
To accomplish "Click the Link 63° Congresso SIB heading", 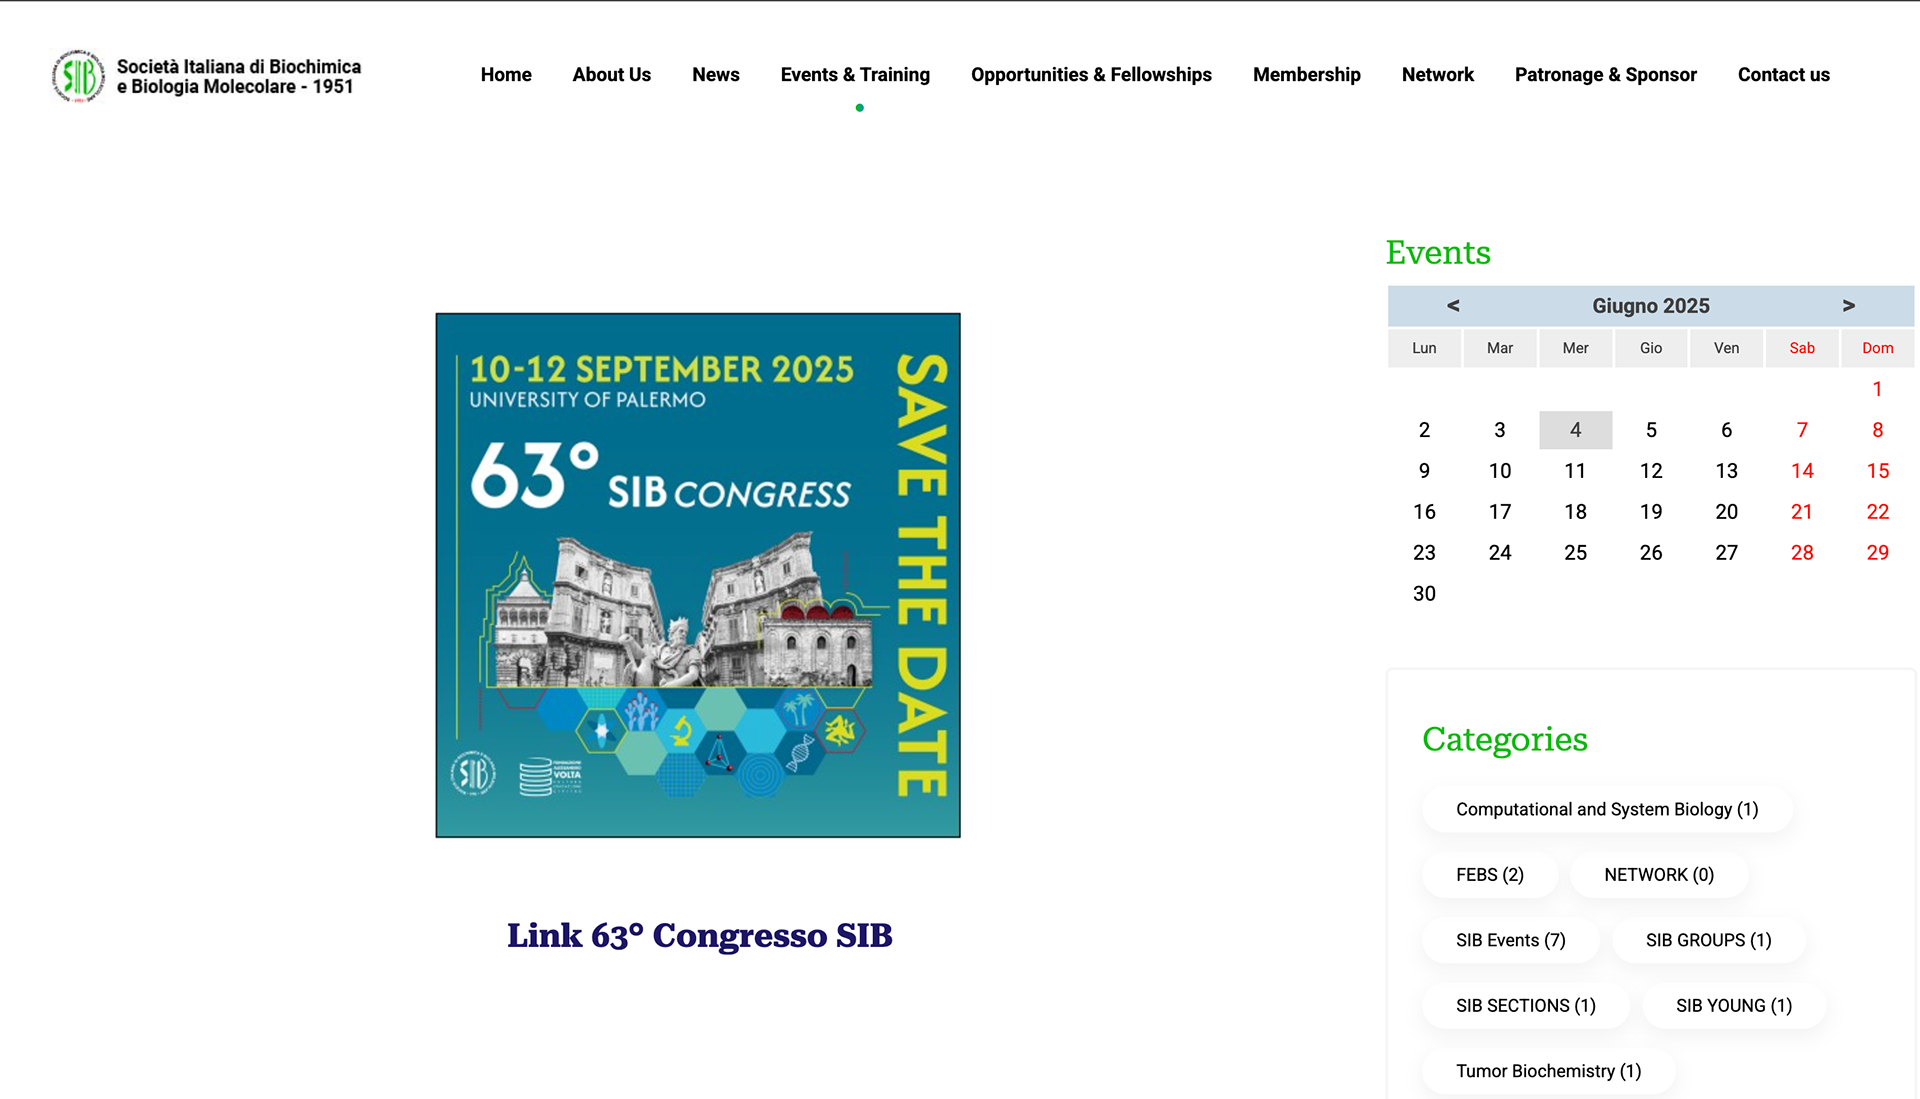I will click(x=700, y=936).
